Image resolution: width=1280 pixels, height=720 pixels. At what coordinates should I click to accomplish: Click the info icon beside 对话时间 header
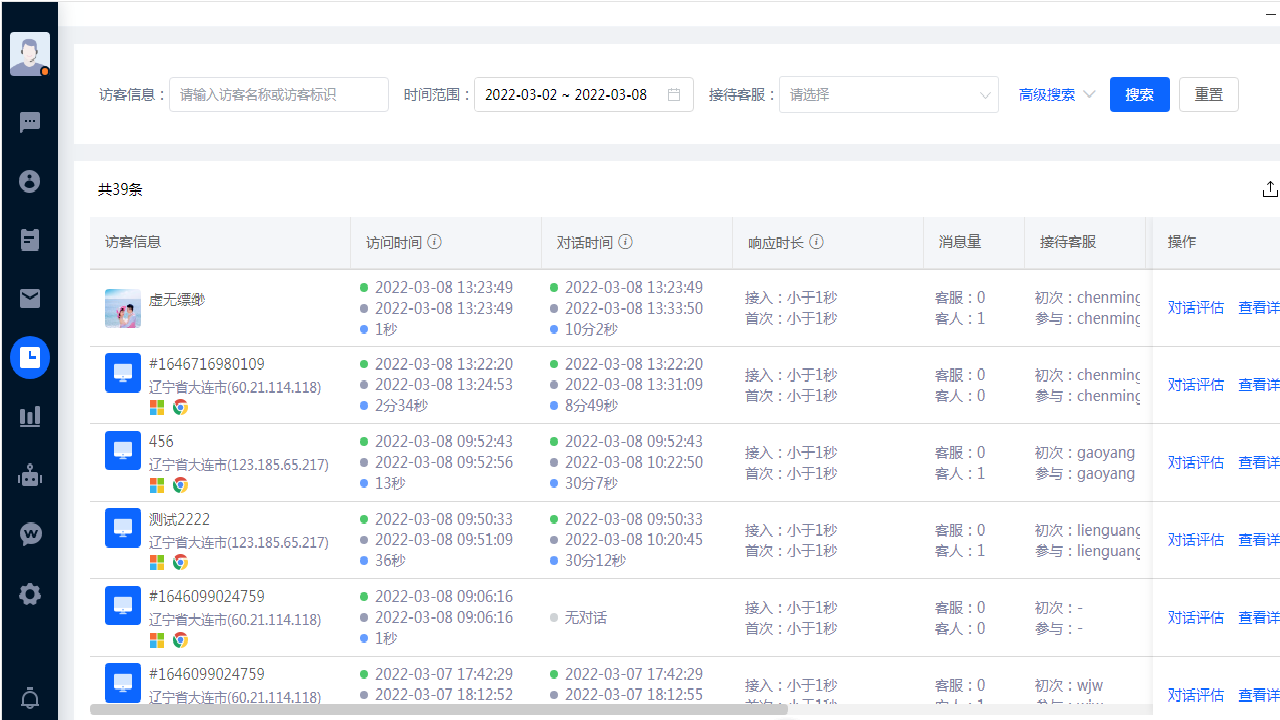click(x=625, y=241)
